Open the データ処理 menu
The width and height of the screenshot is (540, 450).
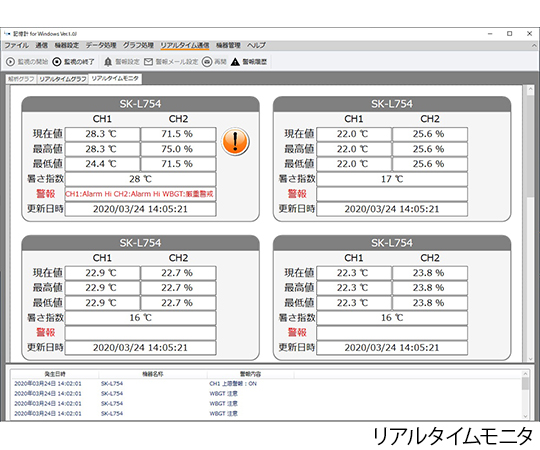click(101, 45)
